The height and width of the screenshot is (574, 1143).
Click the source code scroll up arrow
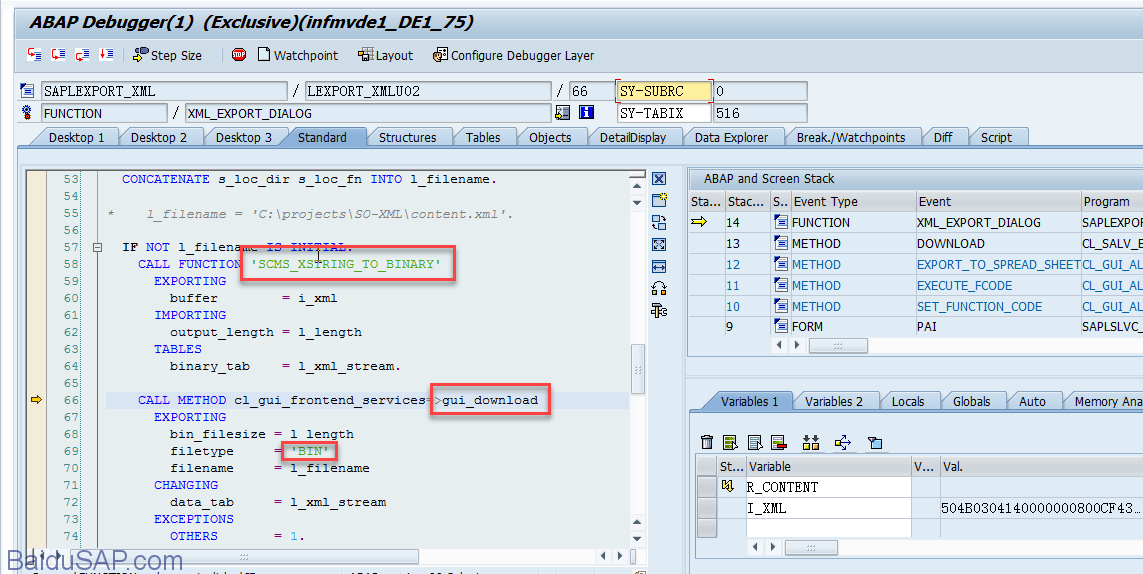click(637, 187)
